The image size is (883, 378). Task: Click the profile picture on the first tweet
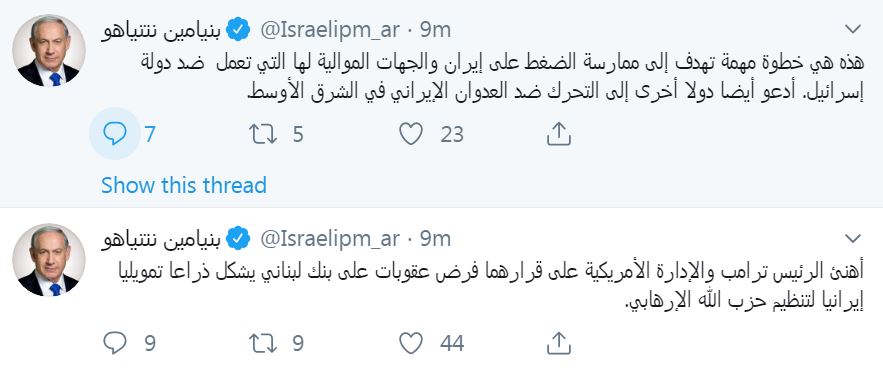point(49,51)
